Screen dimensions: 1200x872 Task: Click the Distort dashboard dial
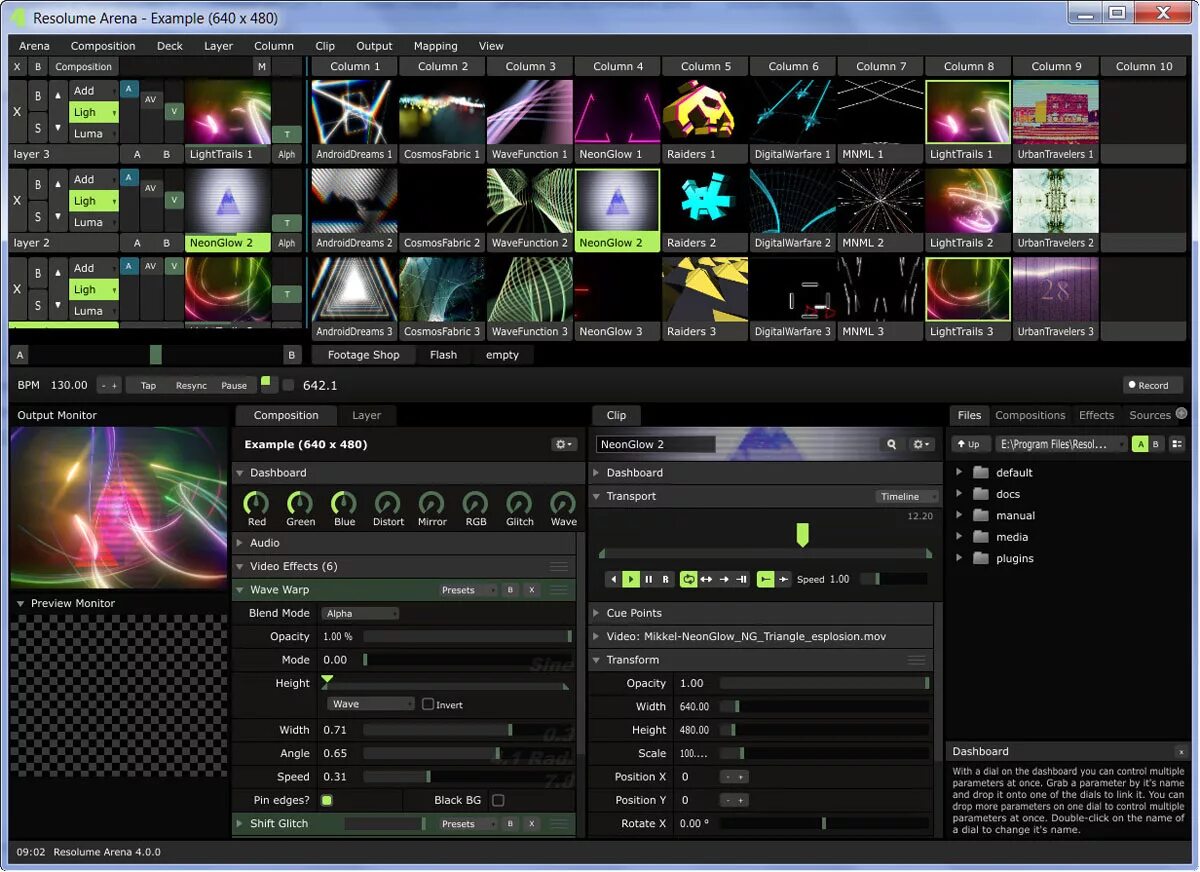click(x=388, y=503)
